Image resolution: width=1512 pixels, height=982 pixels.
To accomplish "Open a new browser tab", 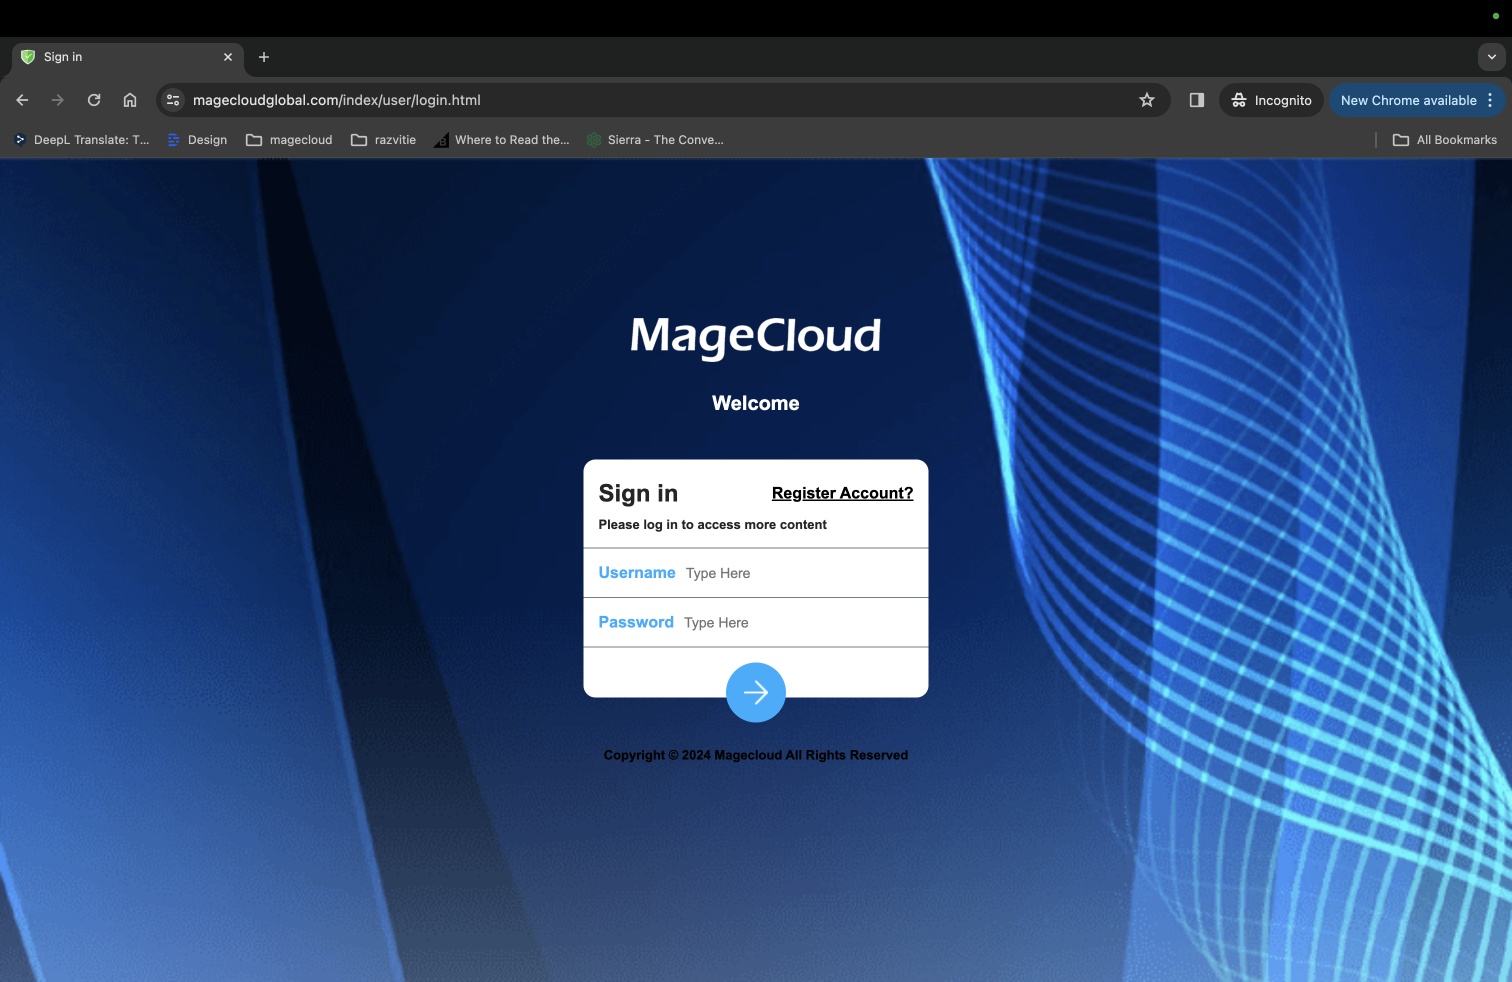I will point(263,57).
